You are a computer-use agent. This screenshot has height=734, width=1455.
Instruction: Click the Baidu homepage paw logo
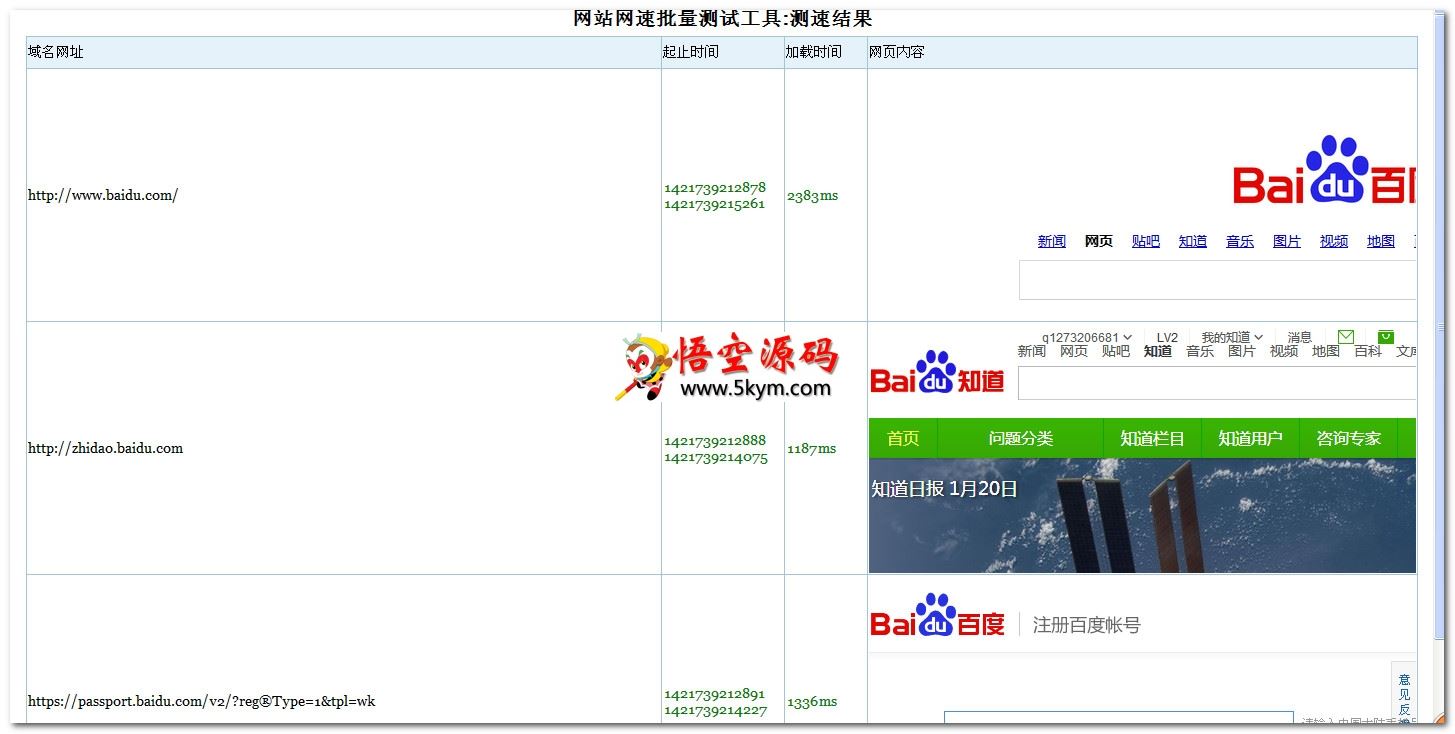pos(1325,170)
